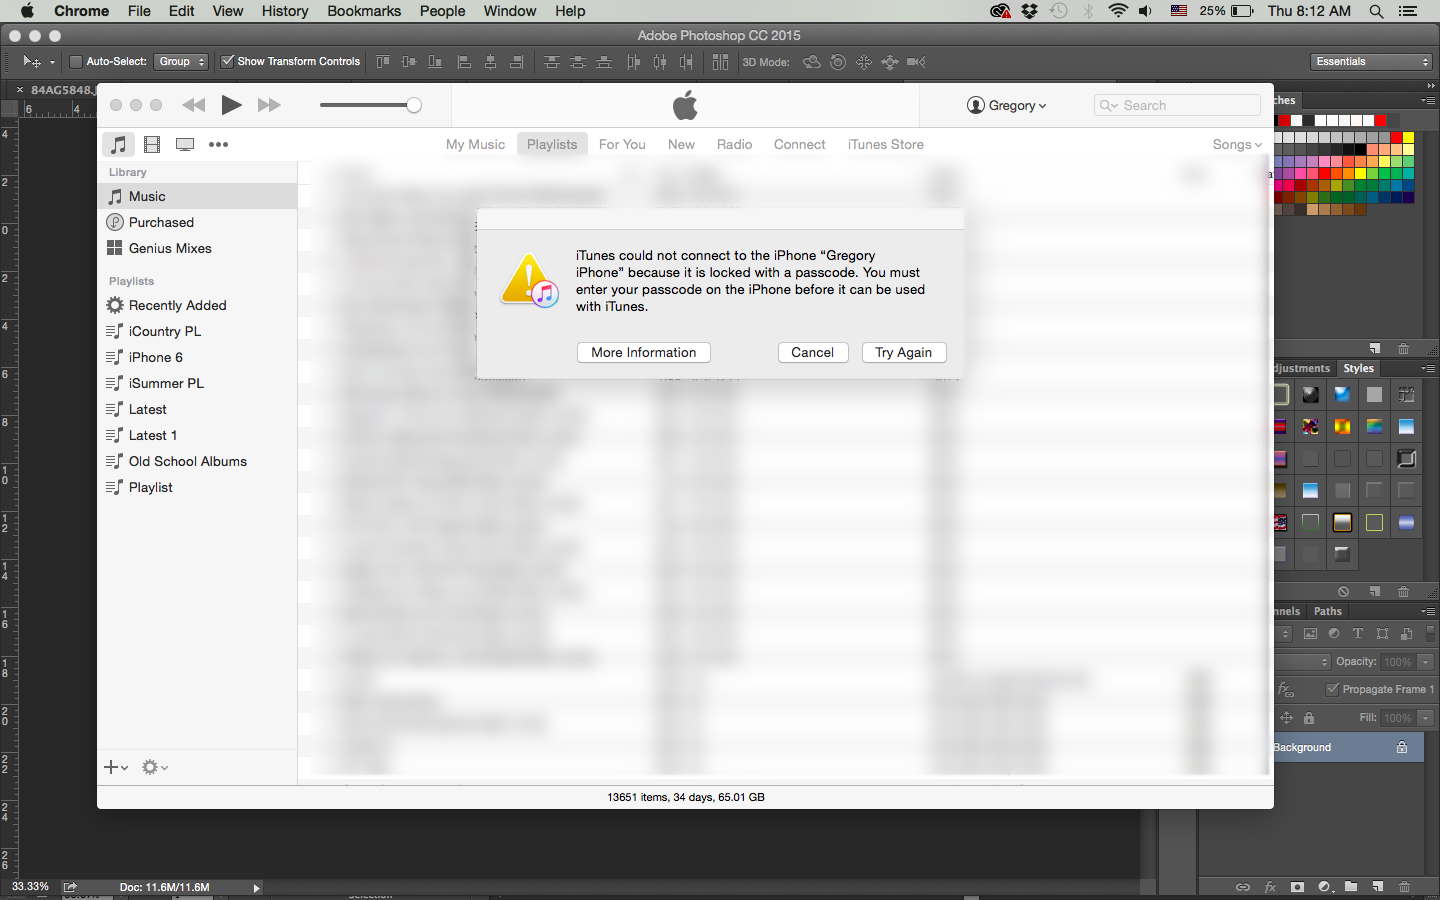The height and width of the screenshot is (900, 1440).
Task: Open the layer Fill dropdown arrow
Action: pos(1426,718)
